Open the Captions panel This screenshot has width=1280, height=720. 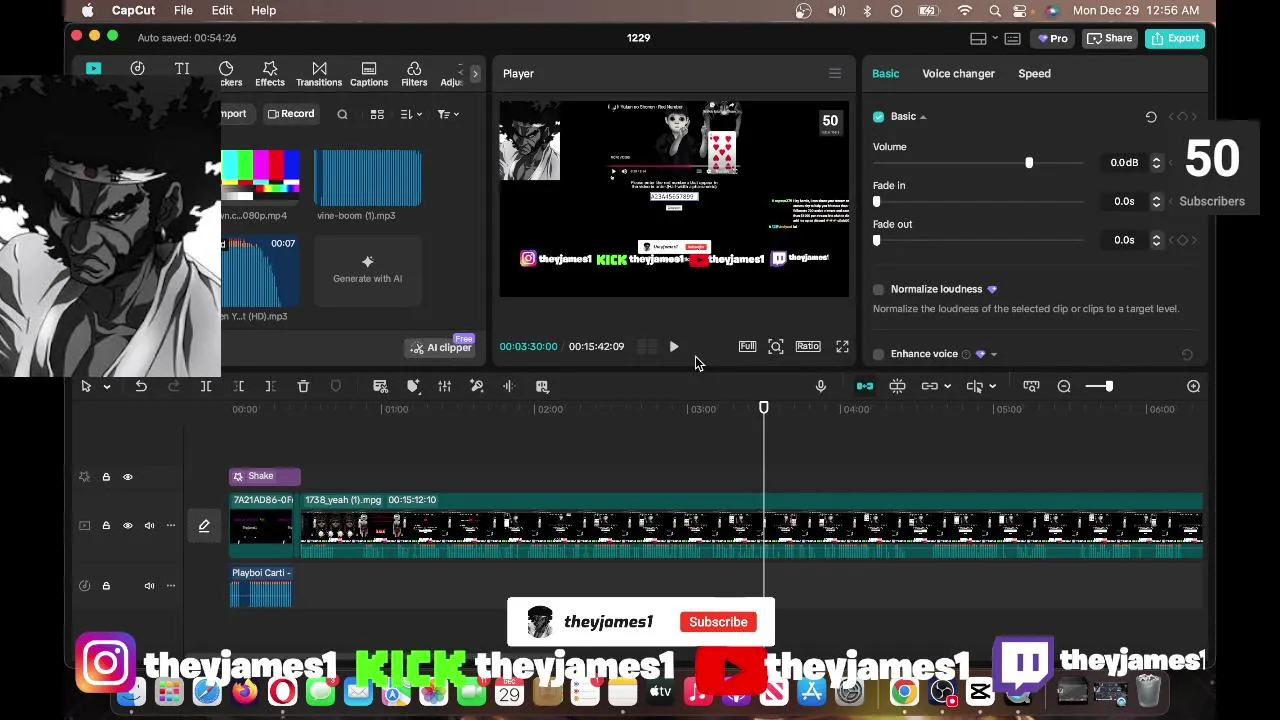(x=369, y=74)
